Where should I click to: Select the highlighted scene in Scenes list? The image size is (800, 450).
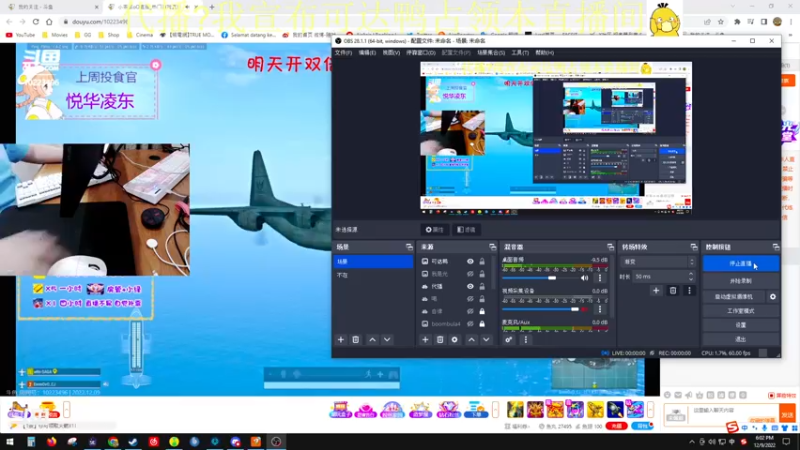click(373, 261)
